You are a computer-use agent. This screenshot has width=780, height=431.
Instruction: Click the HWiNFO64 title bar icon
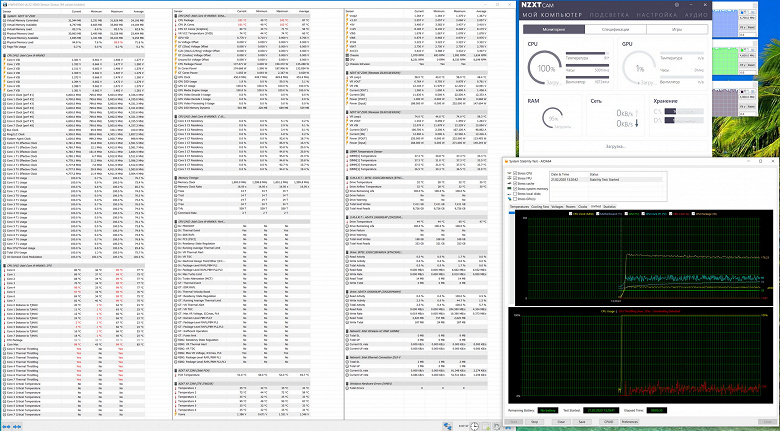coord(5,4)
